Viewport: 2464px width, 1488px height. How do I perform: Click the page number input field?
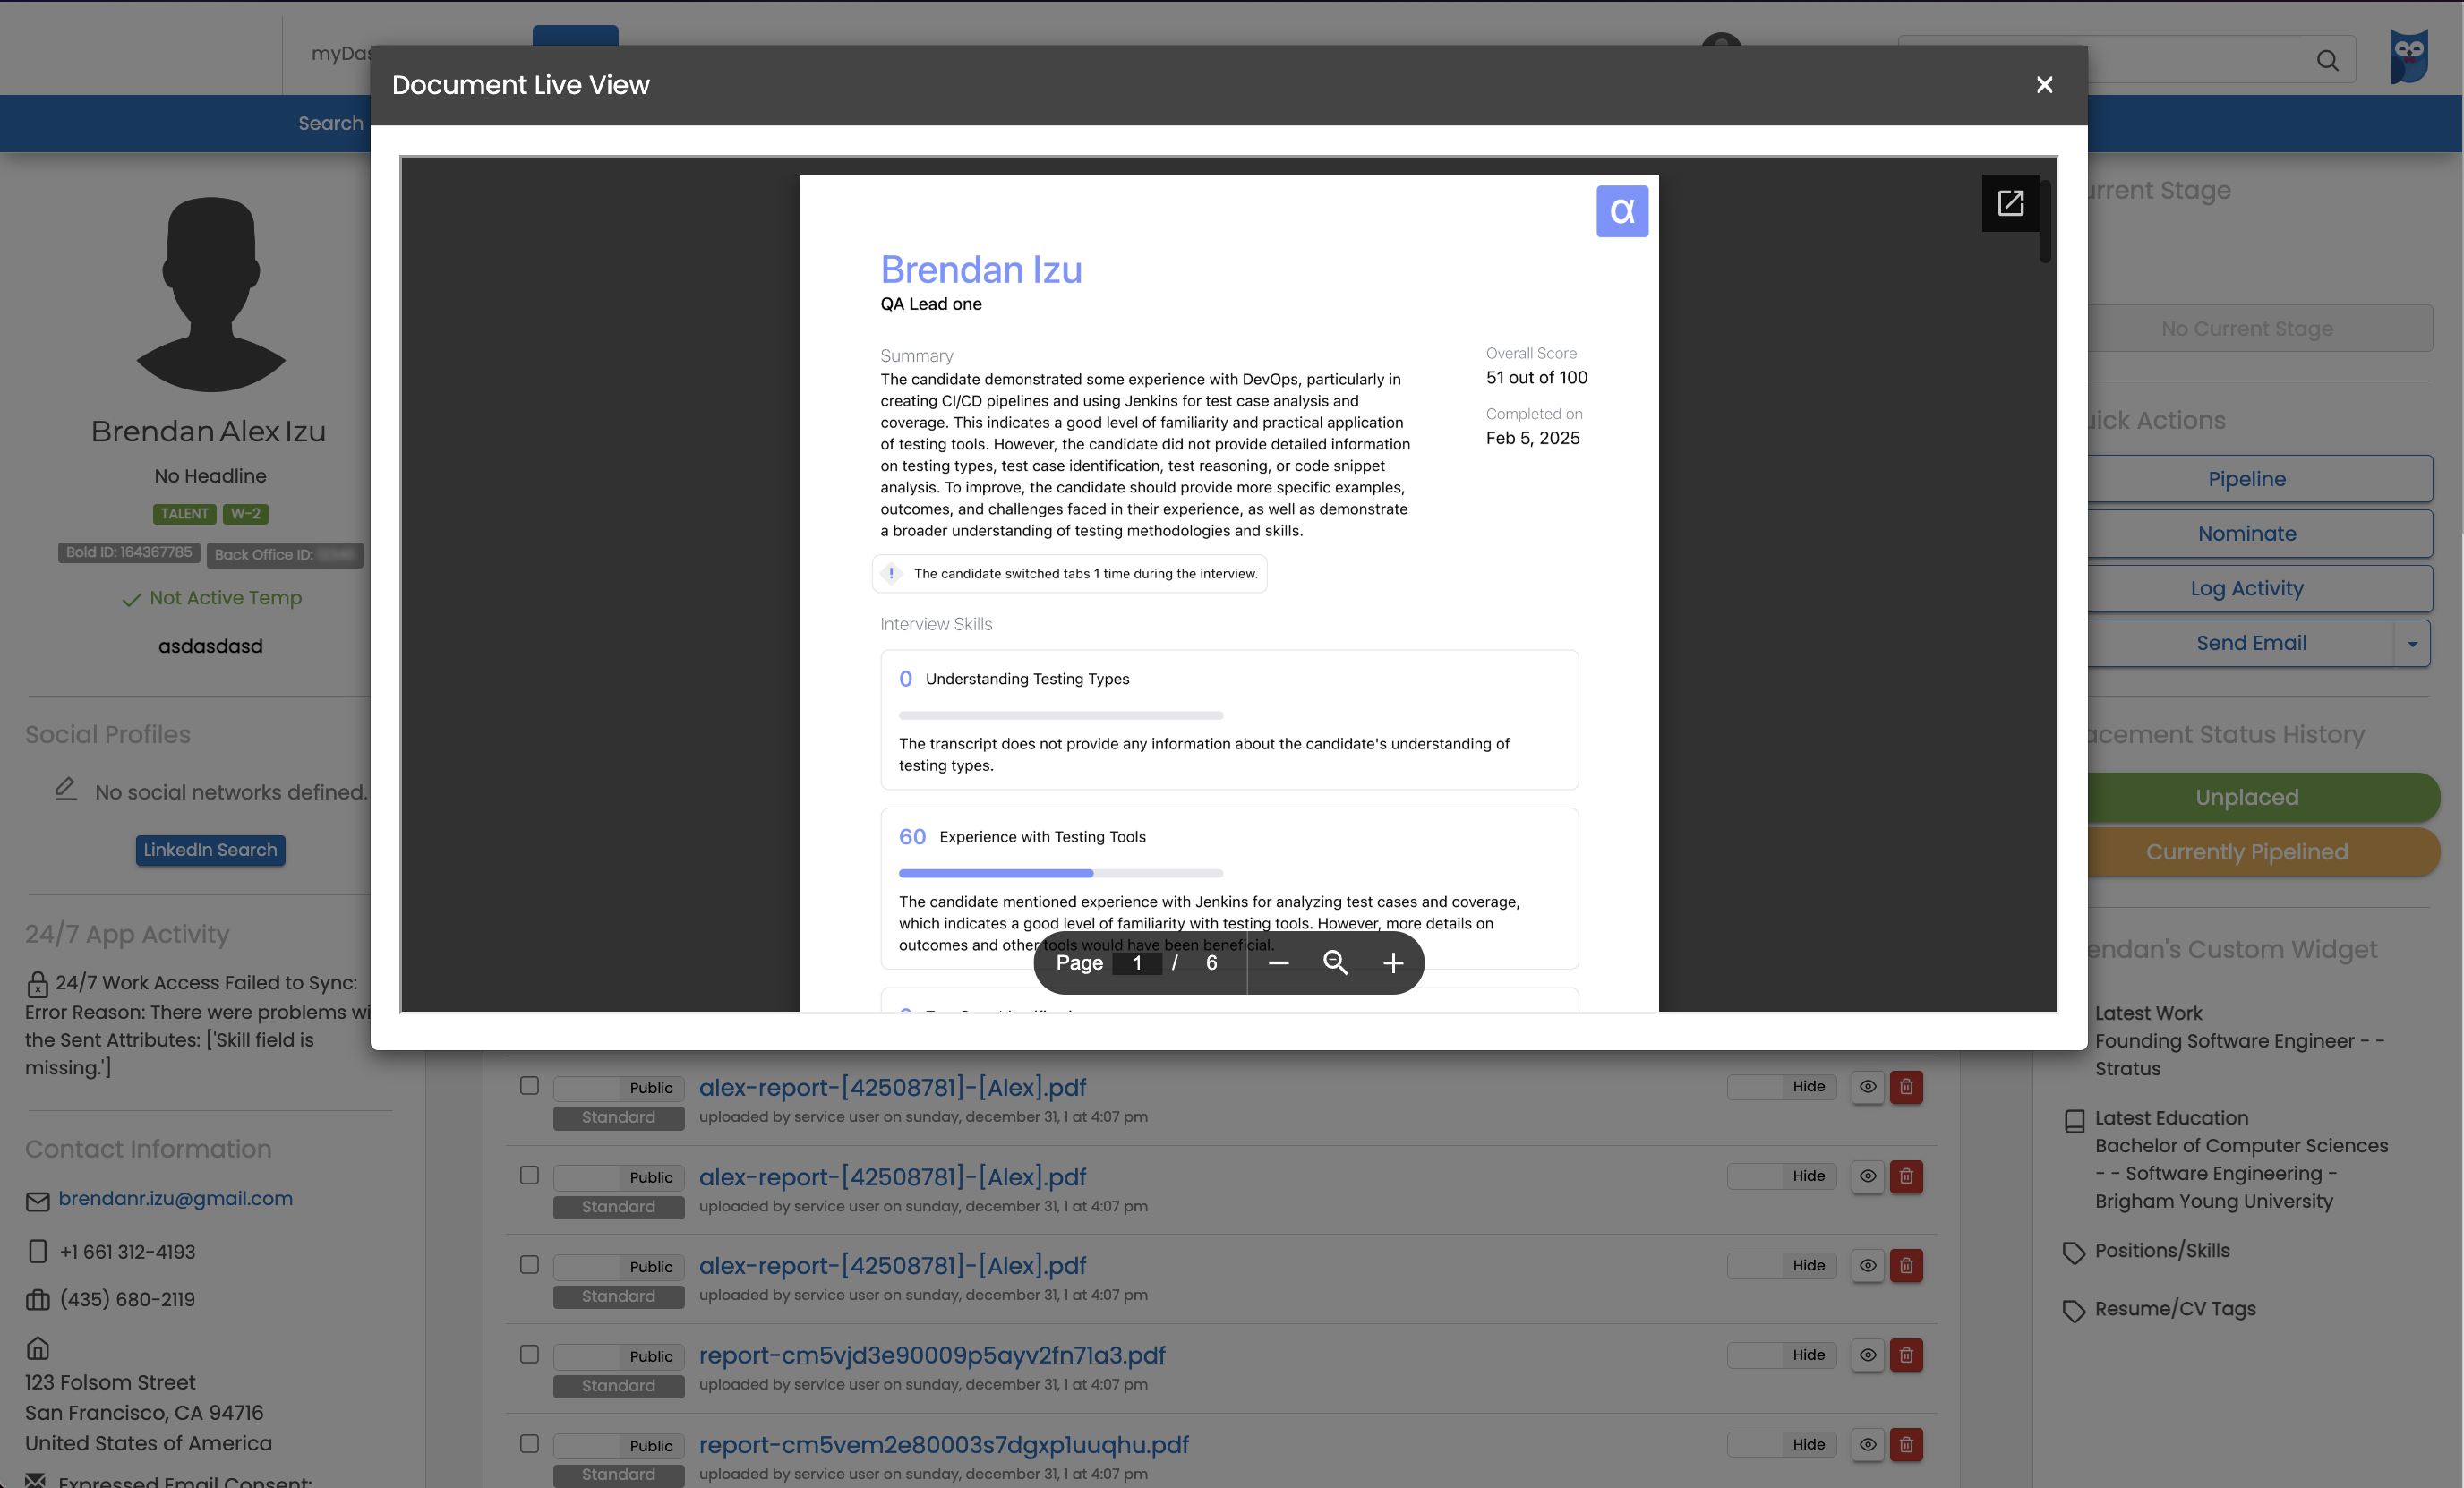(x=1137, y=963)
